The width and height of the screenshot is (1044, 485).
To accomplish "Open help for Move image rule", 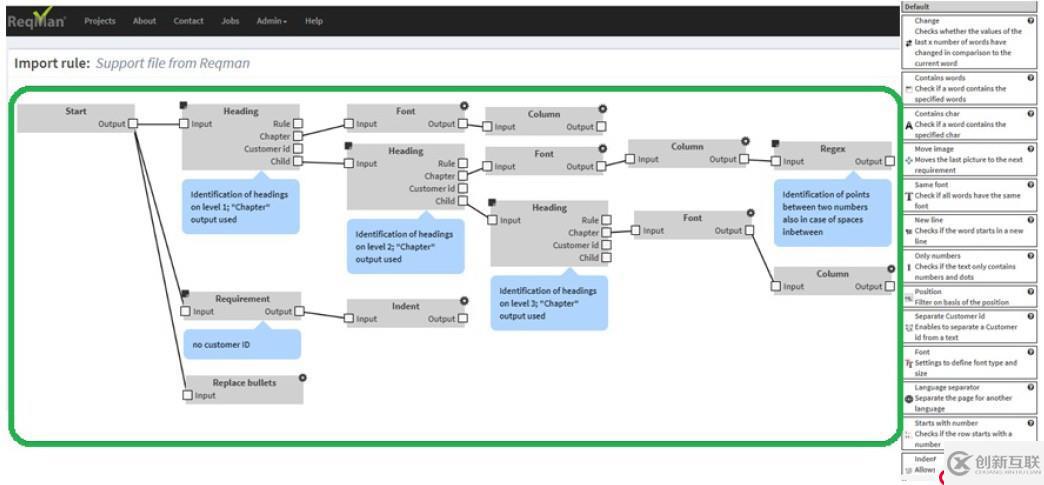I will pos(1031,149).
